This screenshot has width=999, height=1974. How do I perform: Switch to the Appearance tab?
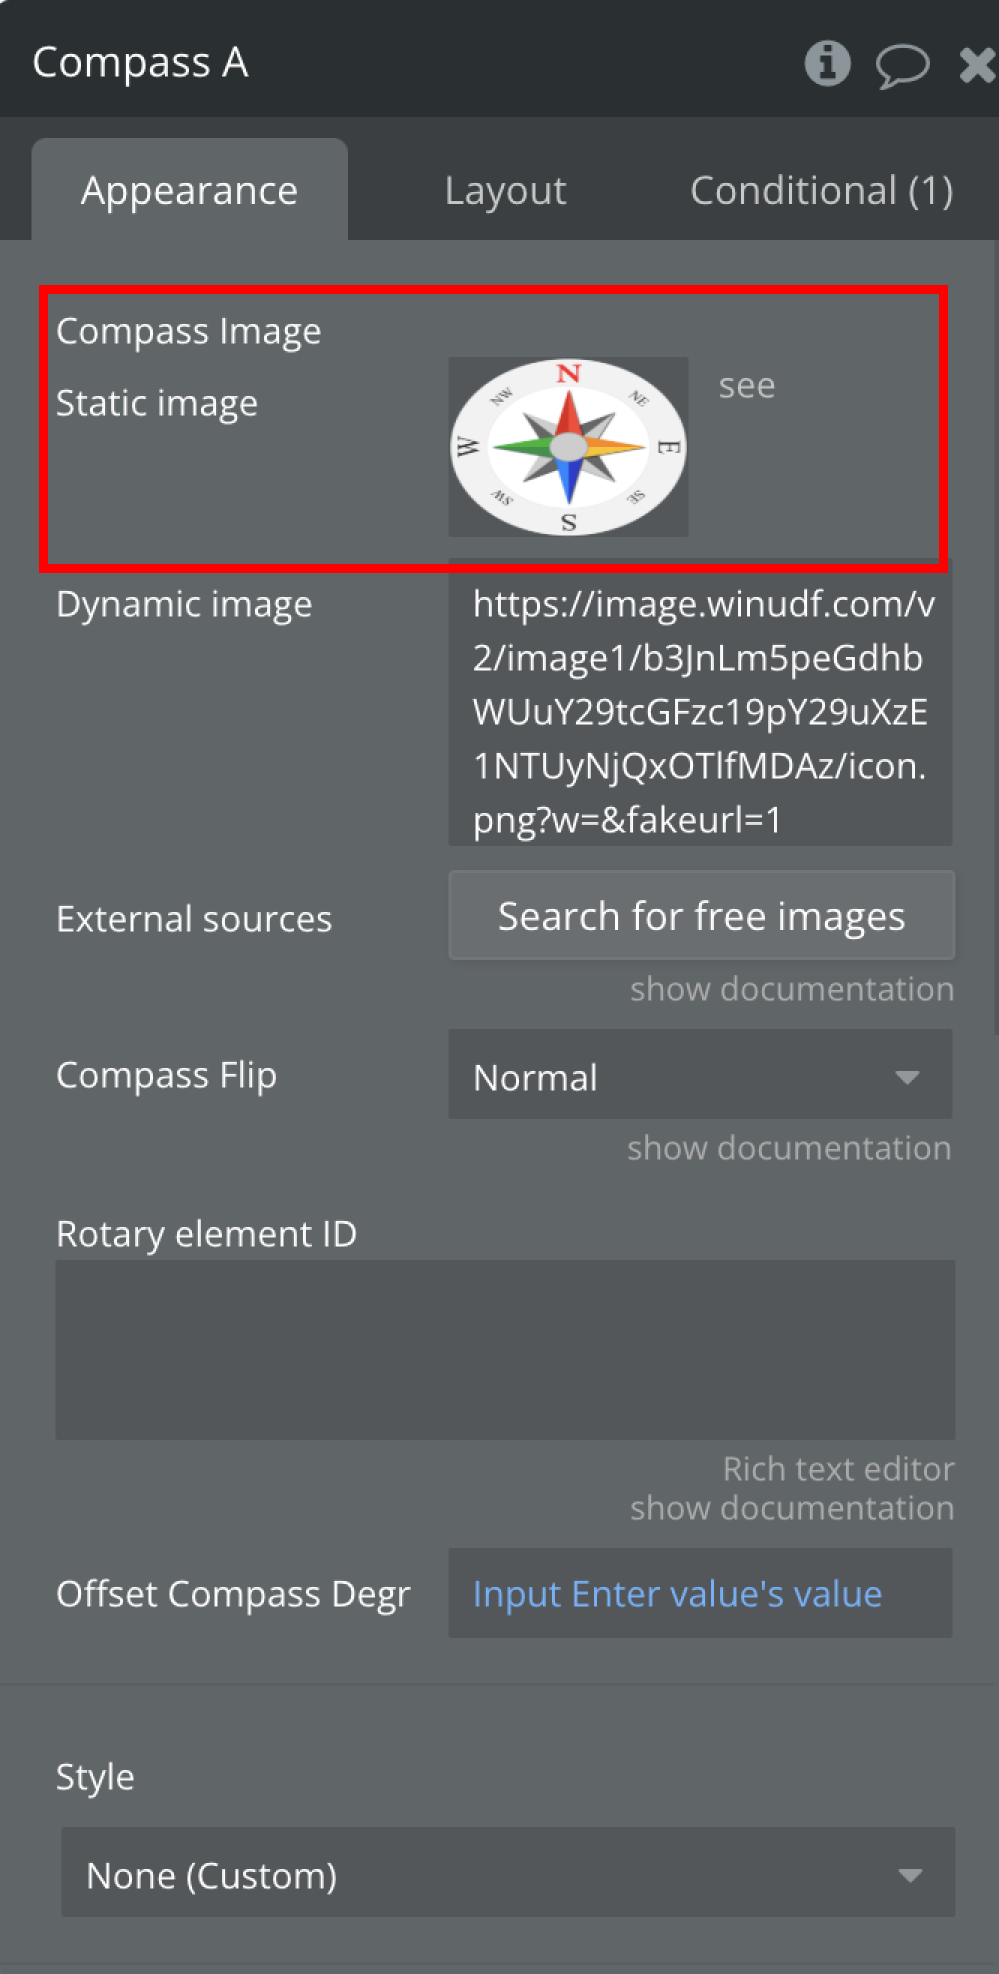pos(189,190)
